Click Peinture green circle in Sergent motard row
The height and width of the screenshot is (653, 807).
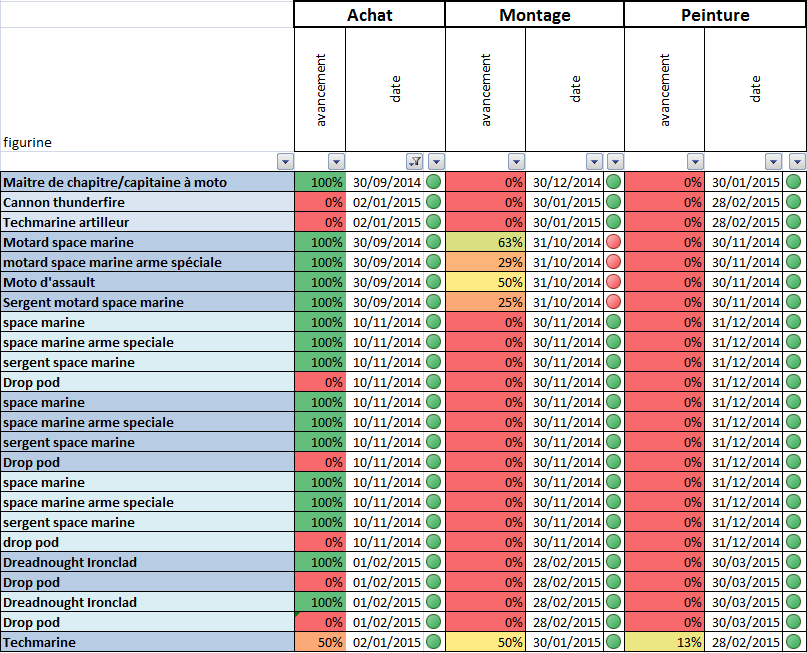click(x=794, y=302)
